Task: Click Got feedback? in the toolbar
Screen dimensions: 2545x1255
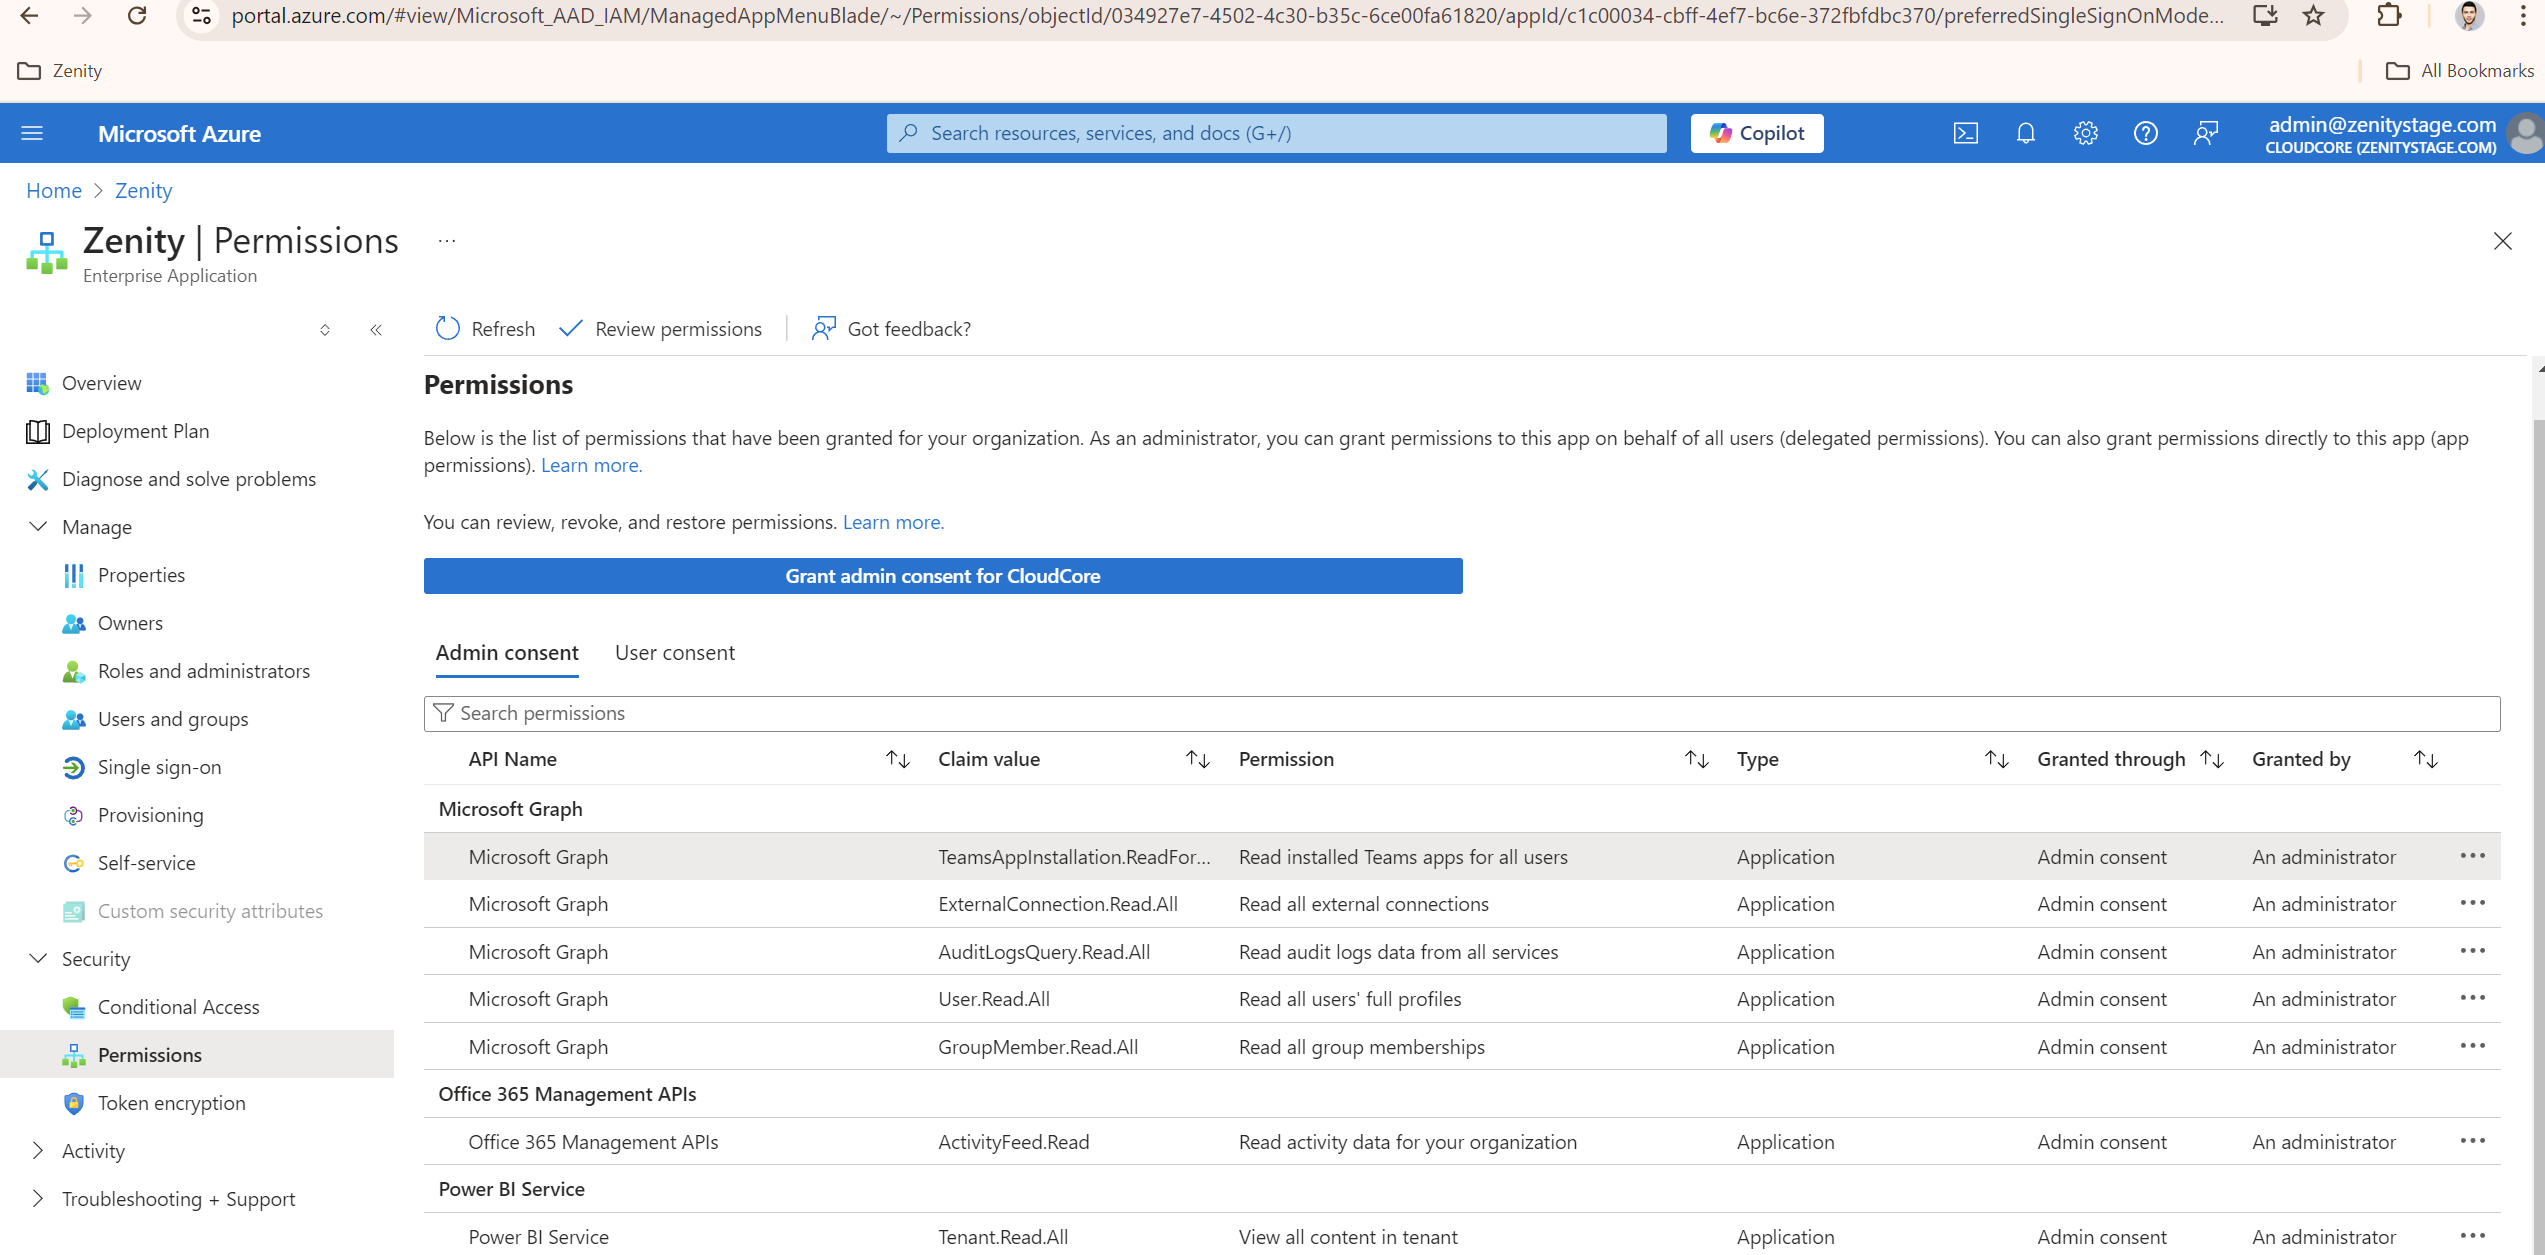Action: point(891,329)
